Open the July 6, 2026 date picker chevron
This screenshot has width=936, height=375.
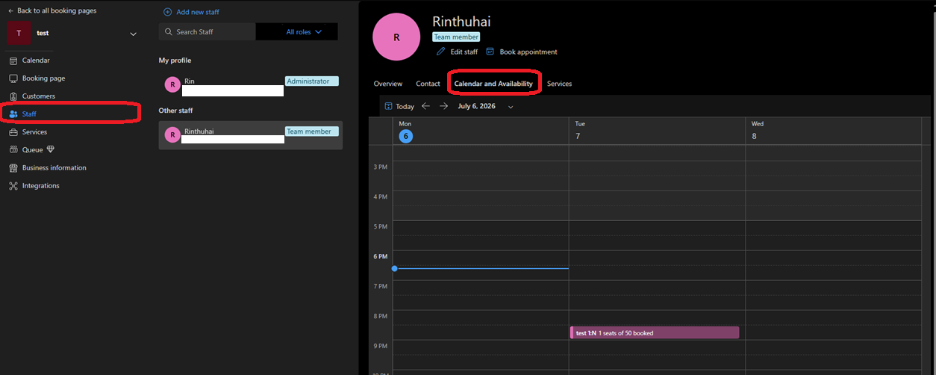(x=510, y=106)
